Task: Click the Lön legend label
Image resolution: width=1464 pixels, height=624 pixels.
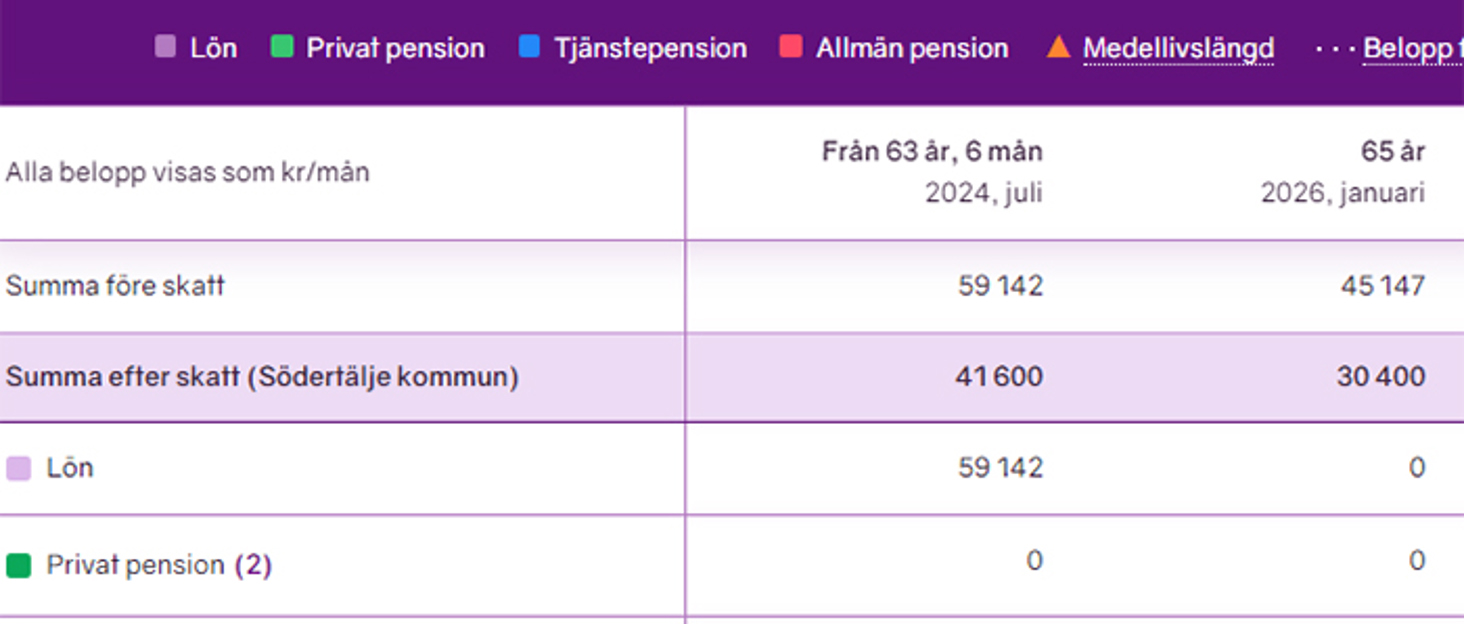Action: click(213, 48)
